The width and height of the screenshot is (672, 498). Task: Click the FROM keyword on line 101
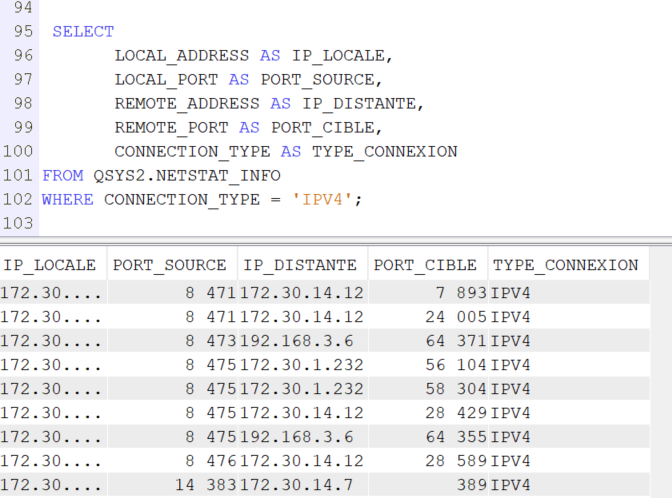[x=62, y=175]
